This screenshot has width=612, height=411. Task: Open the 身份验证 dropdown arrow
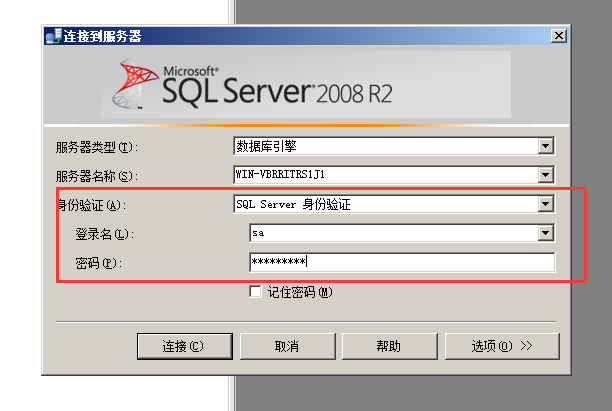[x=546, y=204]
